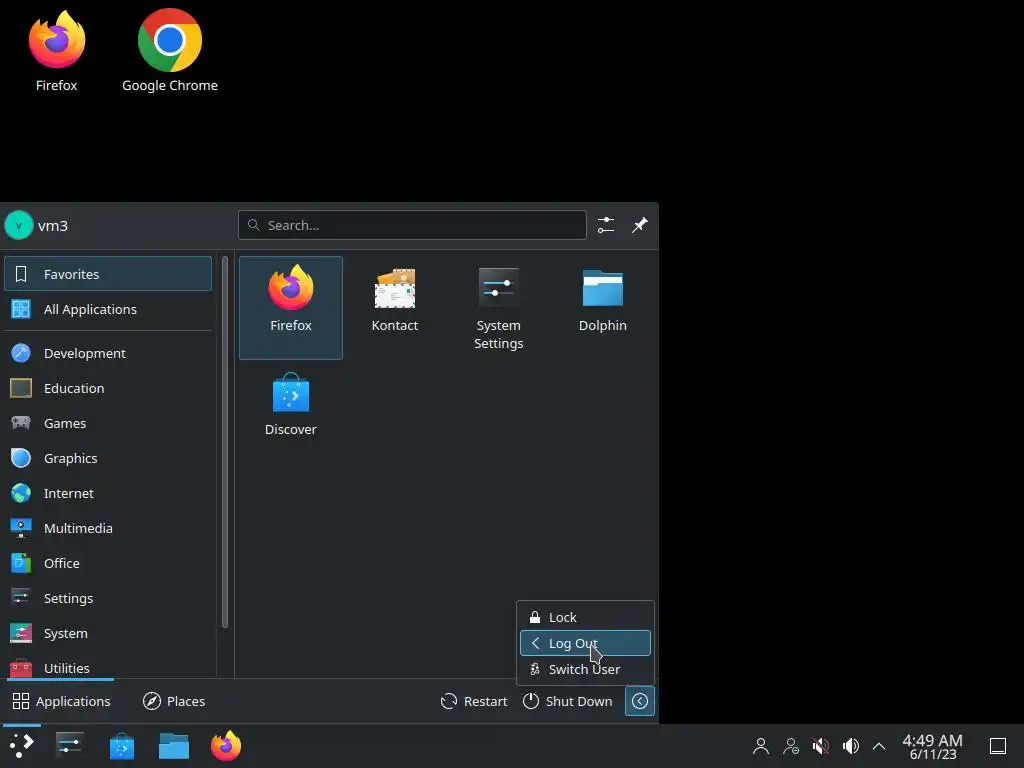1024x768 pixels.
Task: Open Firefox desktop shortcut icon
Action: [57, 40]
